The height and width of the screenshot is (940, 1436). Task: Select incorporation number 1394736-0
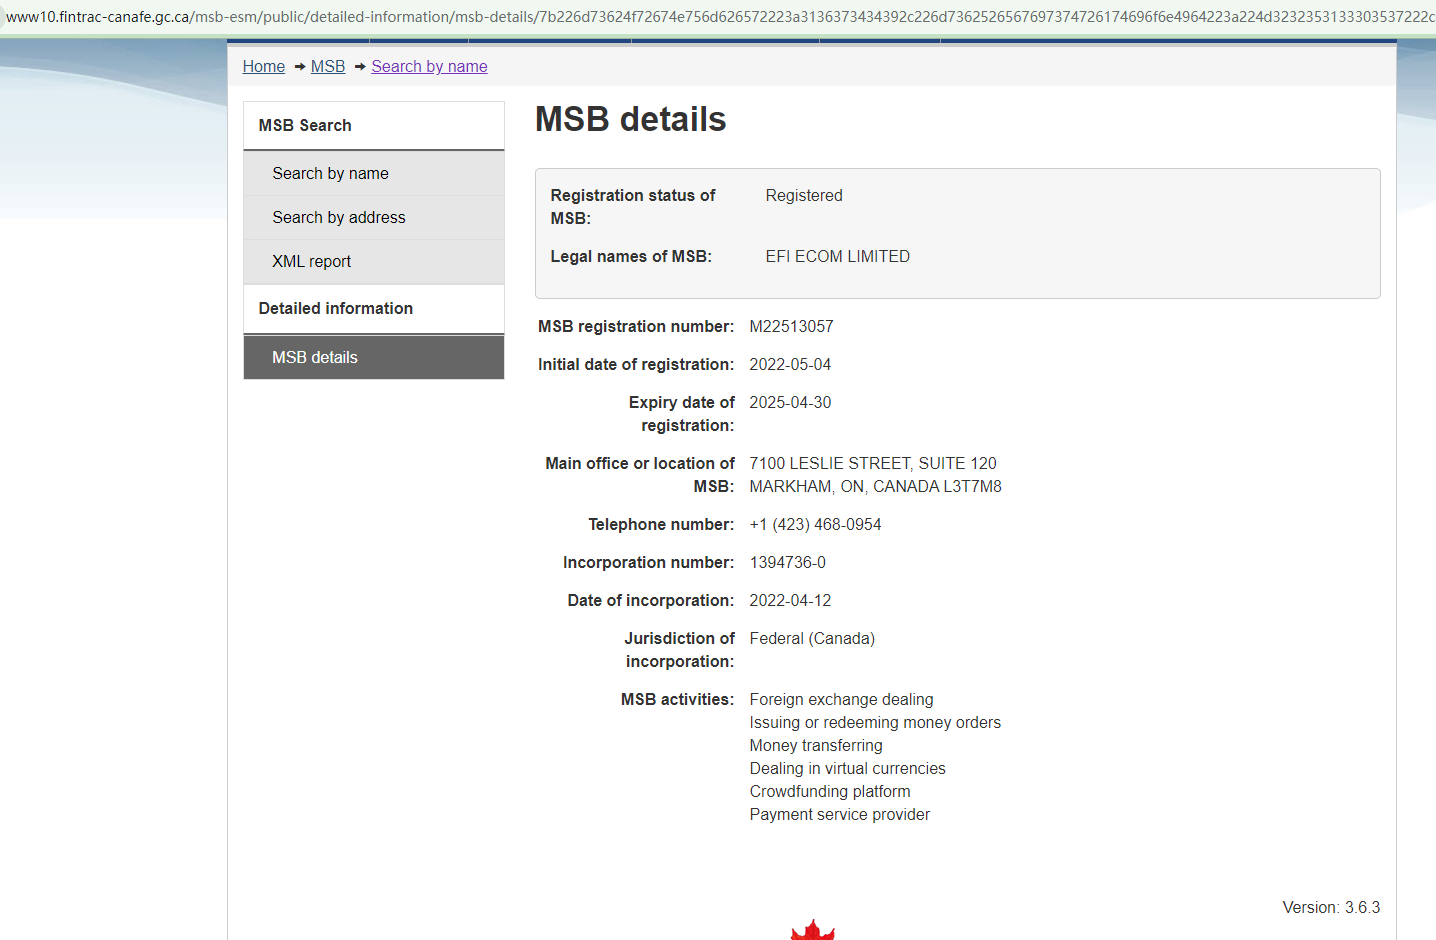coord(788,562)
